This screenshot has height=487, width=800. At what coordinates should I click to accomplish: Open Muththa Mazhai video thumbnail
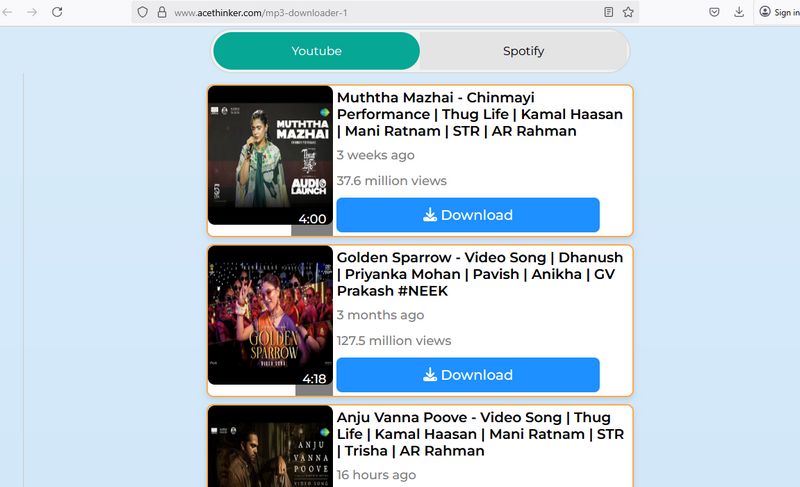tap(270, 156)
